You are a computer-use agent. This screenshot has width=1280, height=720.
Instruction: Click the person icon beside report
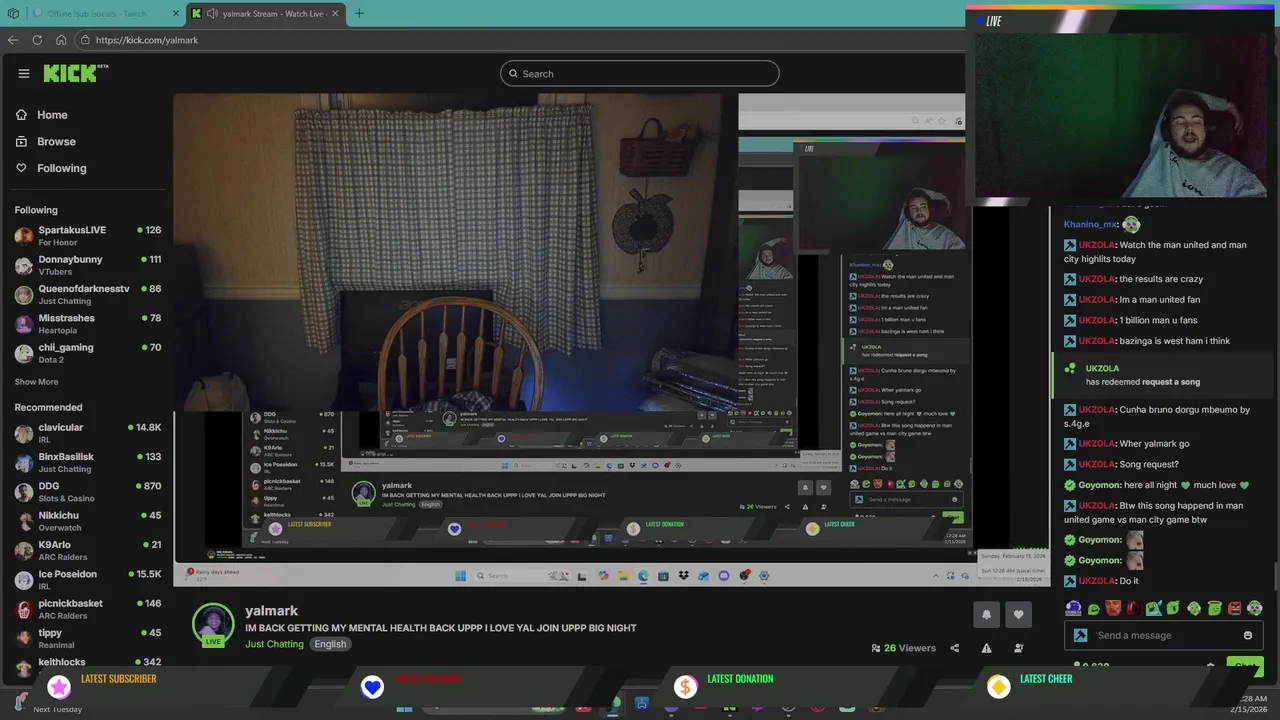pos(1018,648)
